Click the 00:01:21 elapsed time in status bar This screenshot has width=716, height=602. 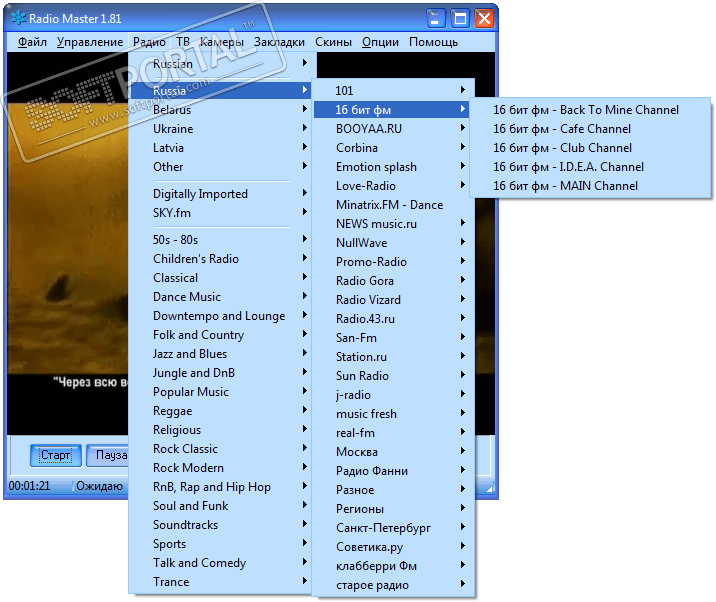(x=30, y=486)
